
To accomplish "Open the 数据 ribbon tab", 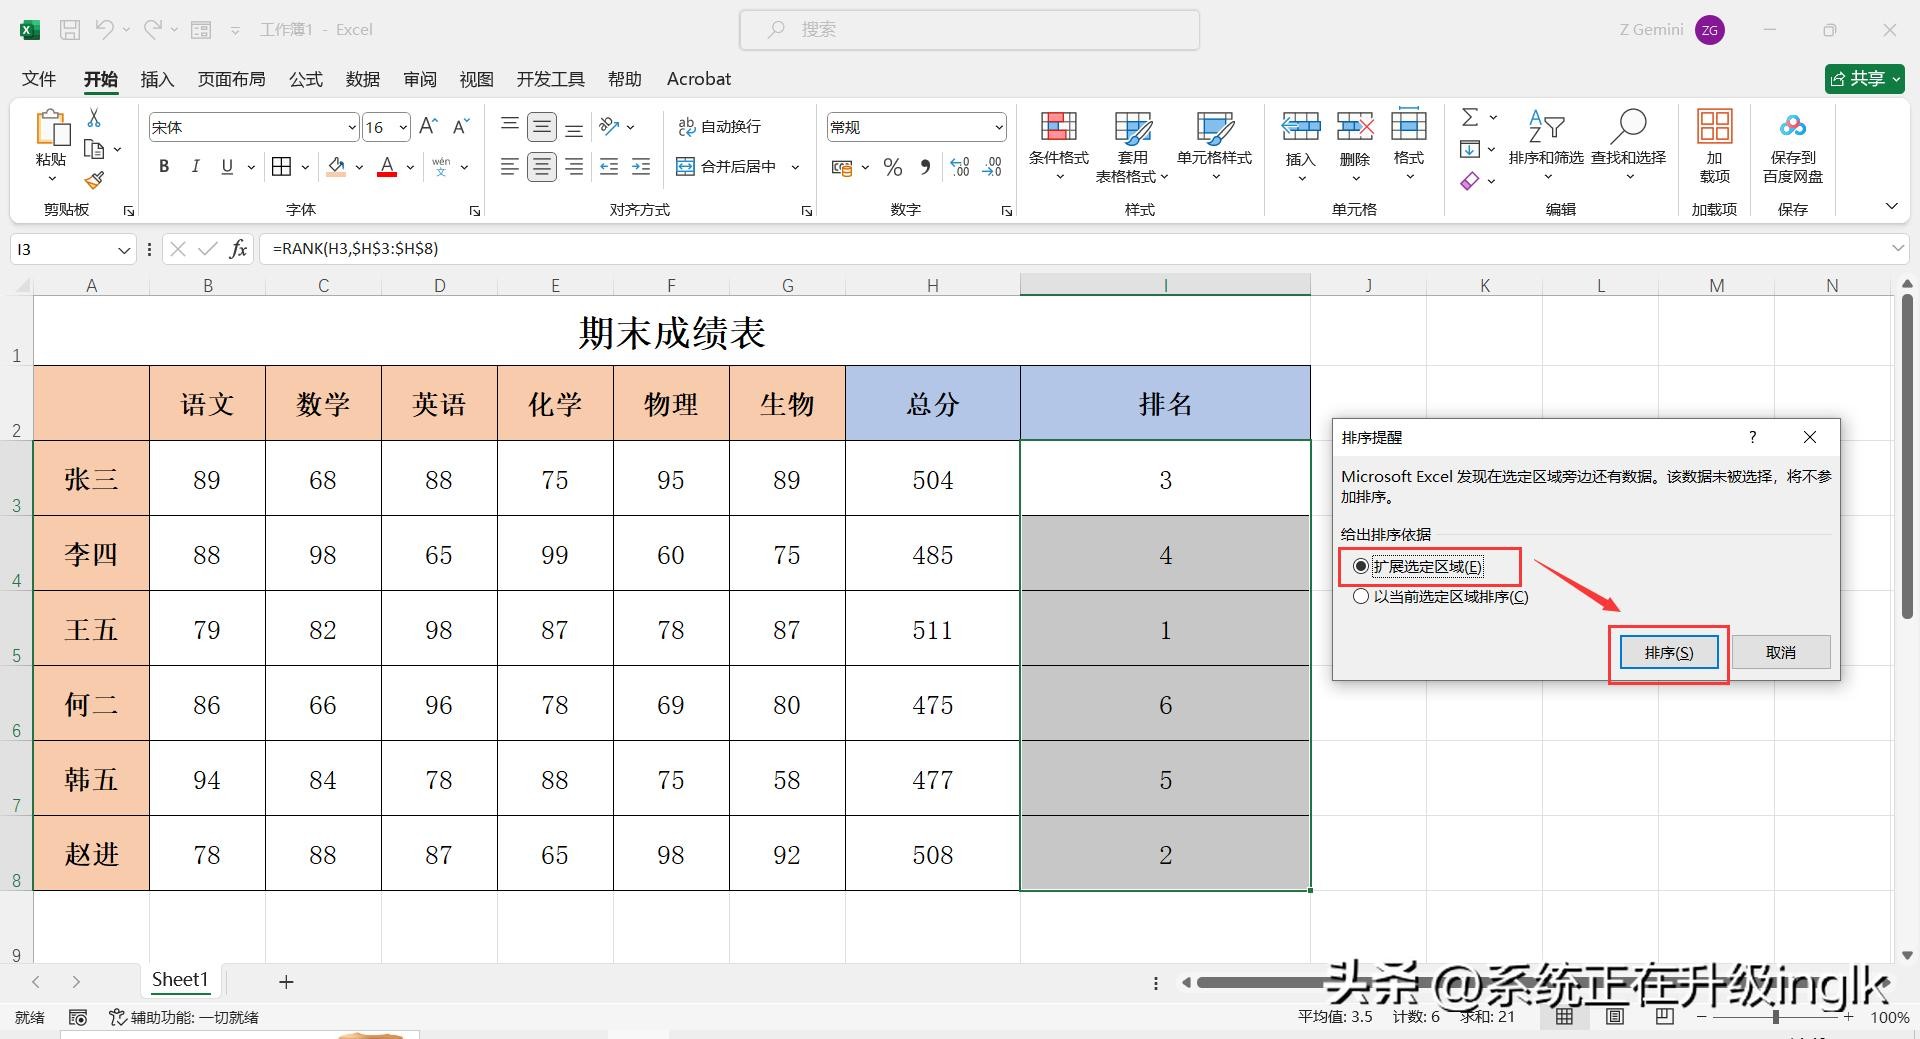I will pos(362,79).
